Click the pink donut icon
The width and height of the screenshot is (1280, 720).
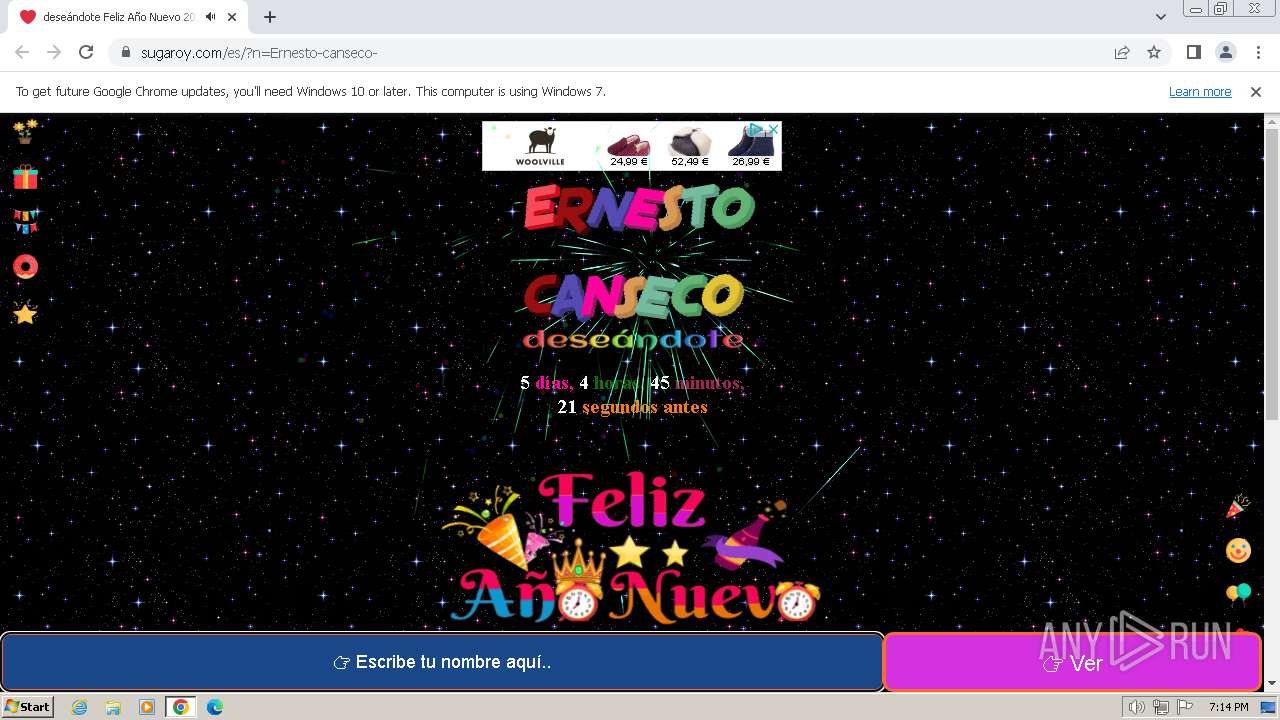[25, 266]
